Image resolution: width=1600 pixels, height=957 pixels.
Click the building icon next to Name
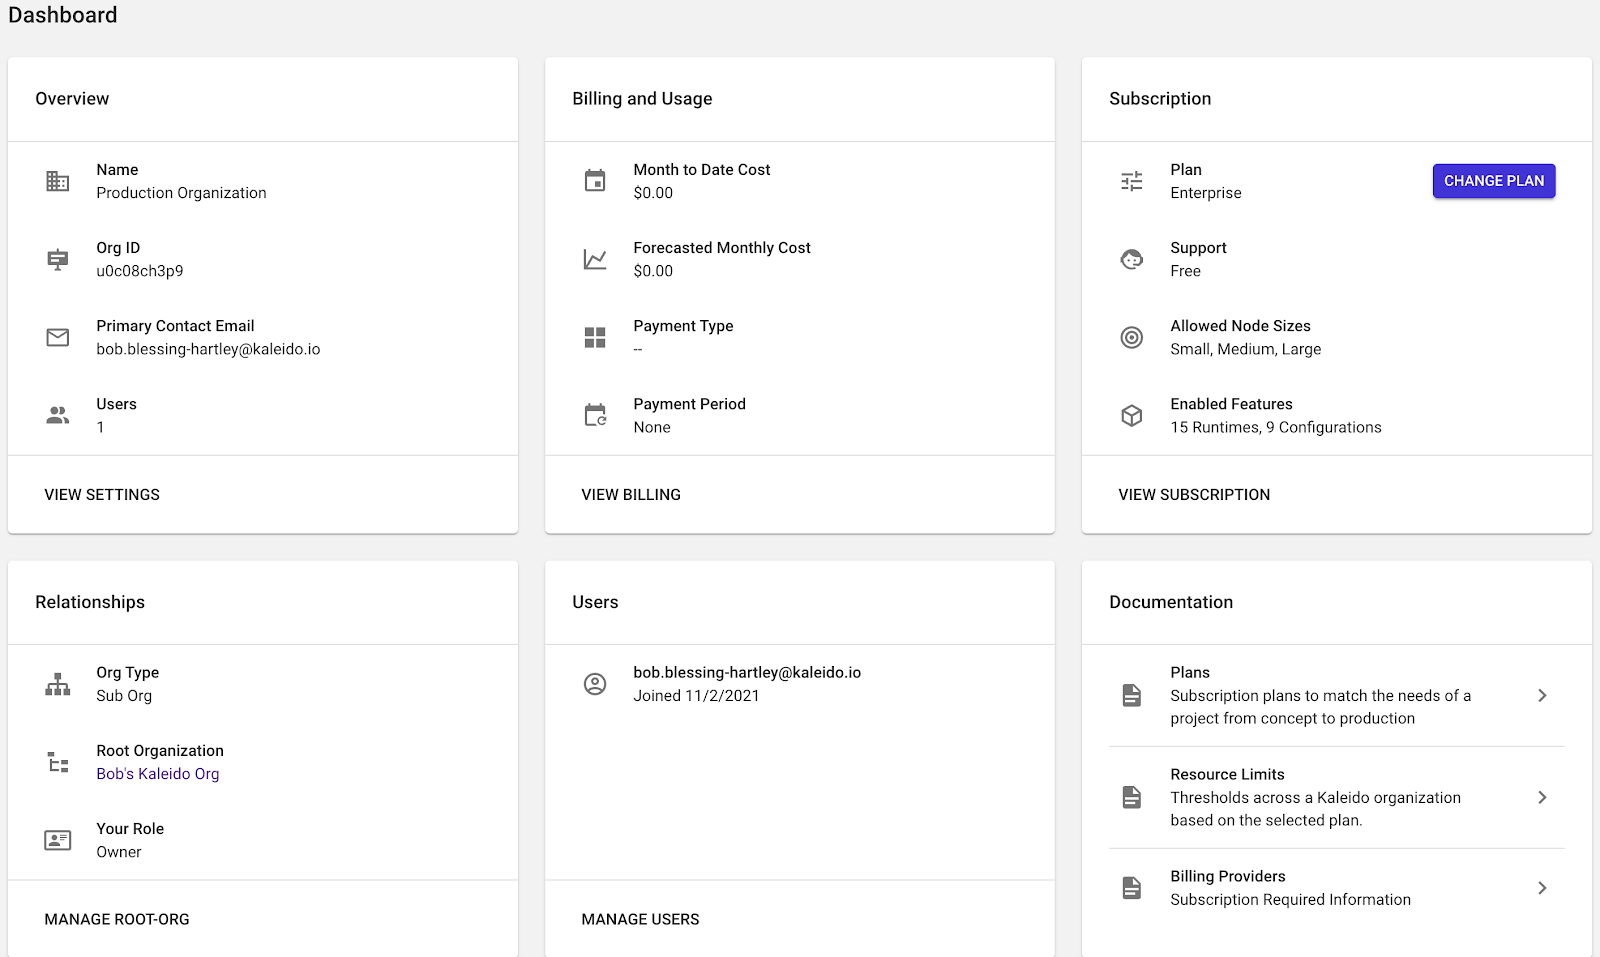(x=58, y=181)
